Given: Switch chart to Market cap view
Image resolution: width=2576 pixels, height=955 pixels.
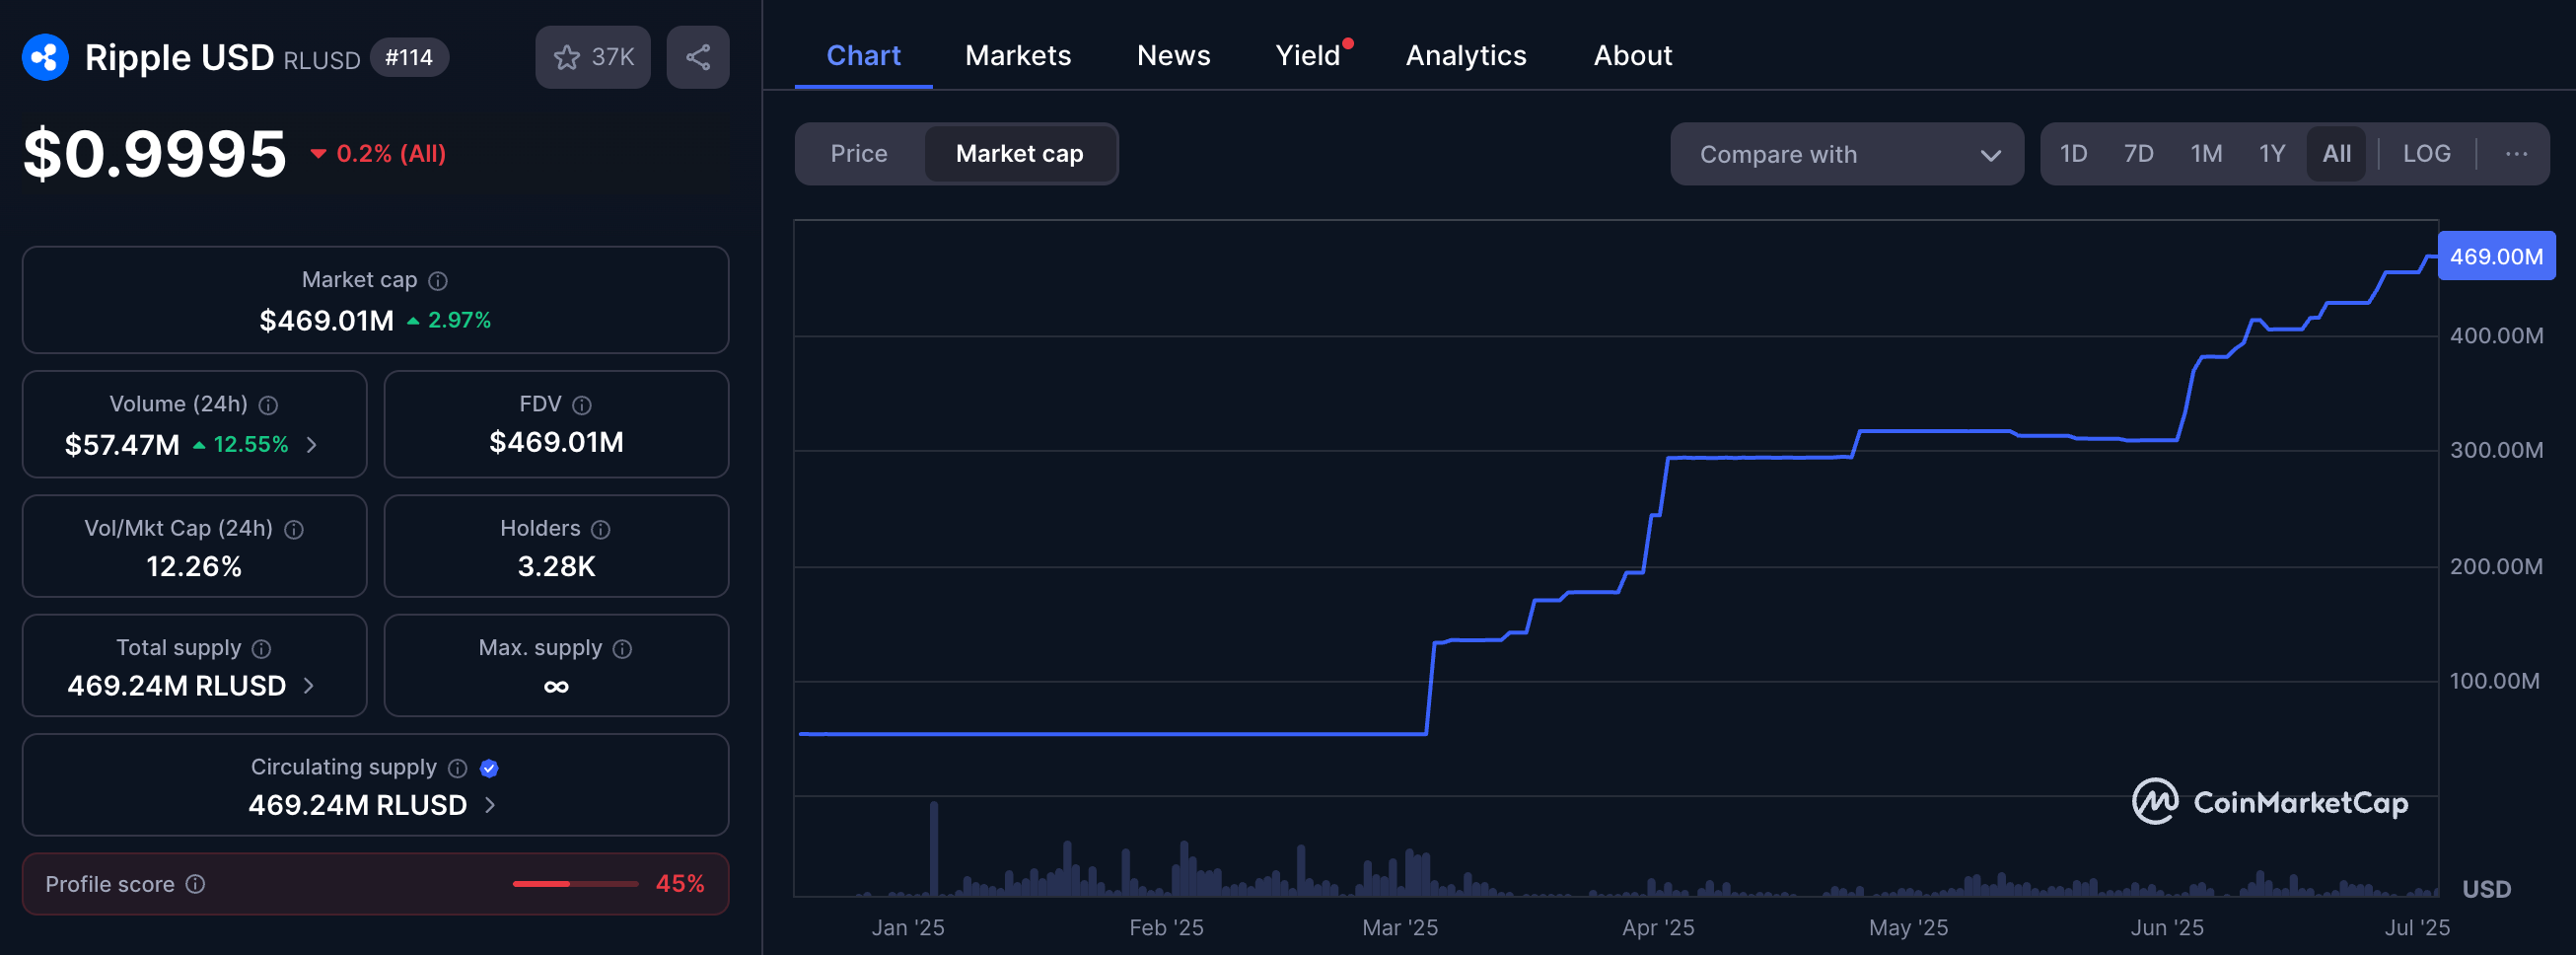Looking at the screenshot, I should pyautogui.click(x=1019, y=154).
